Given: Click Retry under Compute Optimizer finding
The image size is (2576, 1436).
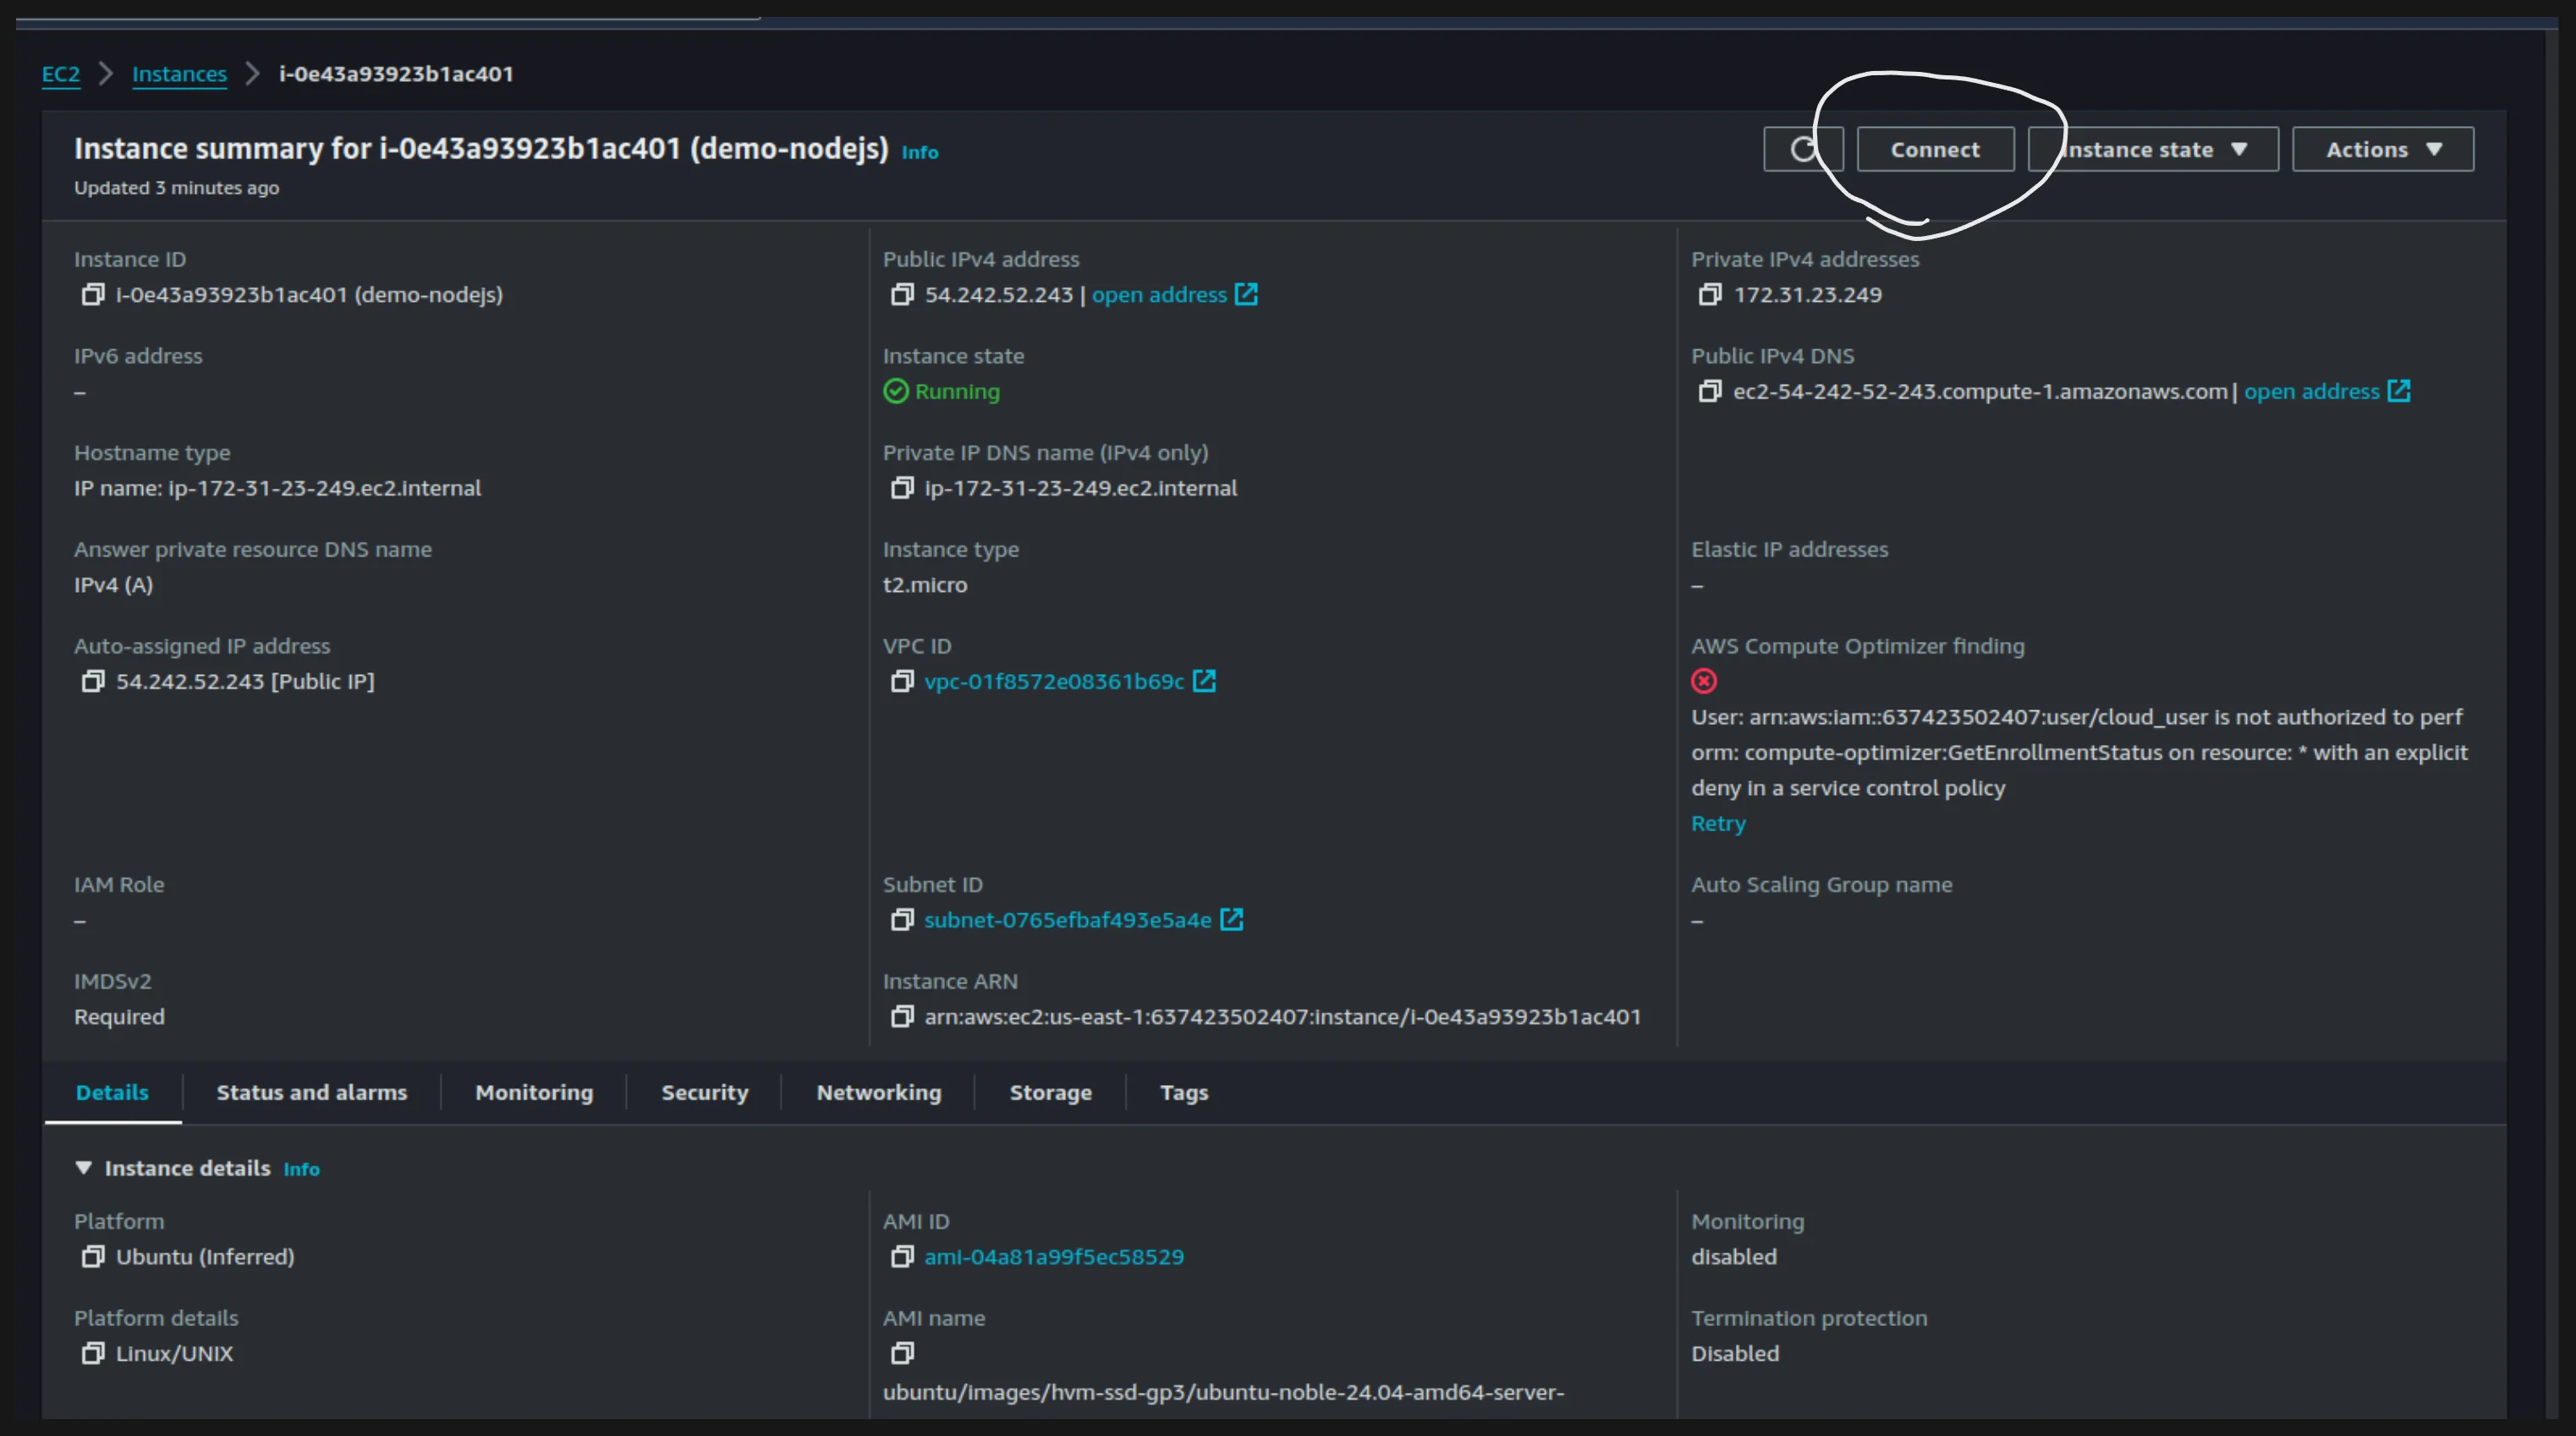Looking at the screenshot, I should point(1717,824).
